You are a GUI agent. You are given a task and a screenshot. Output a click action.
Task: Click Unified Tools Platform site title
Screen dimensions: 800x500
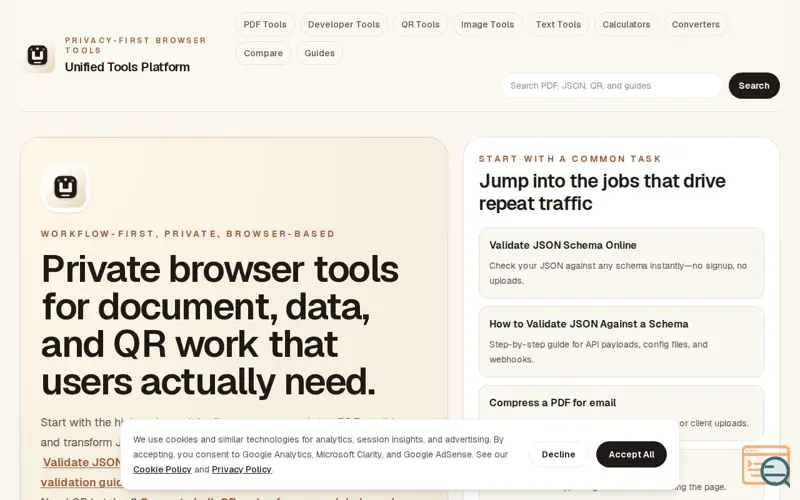click(127, 67)
